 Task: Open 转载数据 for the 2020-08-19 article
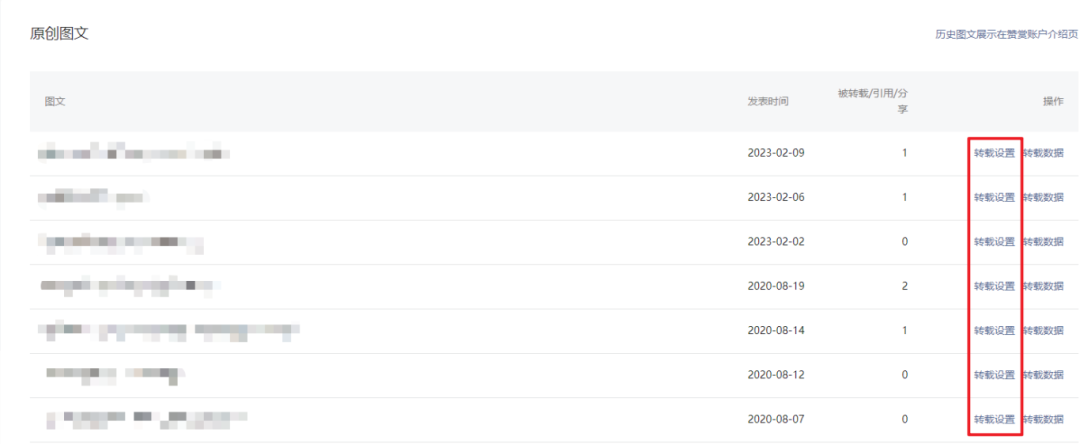1043,286
